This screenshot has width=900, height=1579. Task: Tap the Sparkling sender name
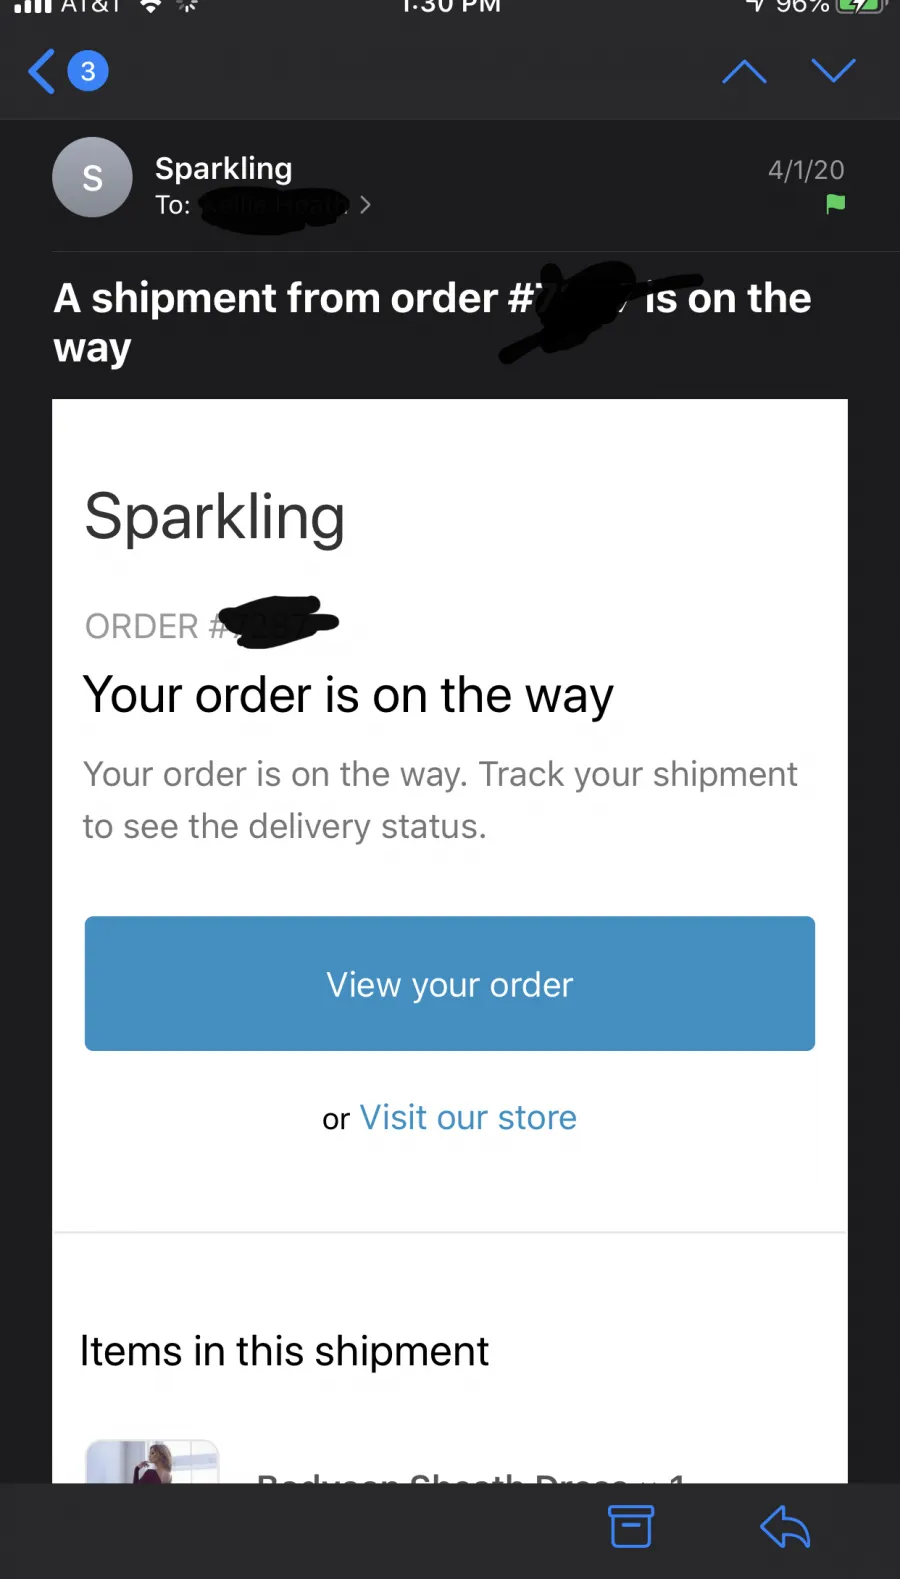[224, 168]
